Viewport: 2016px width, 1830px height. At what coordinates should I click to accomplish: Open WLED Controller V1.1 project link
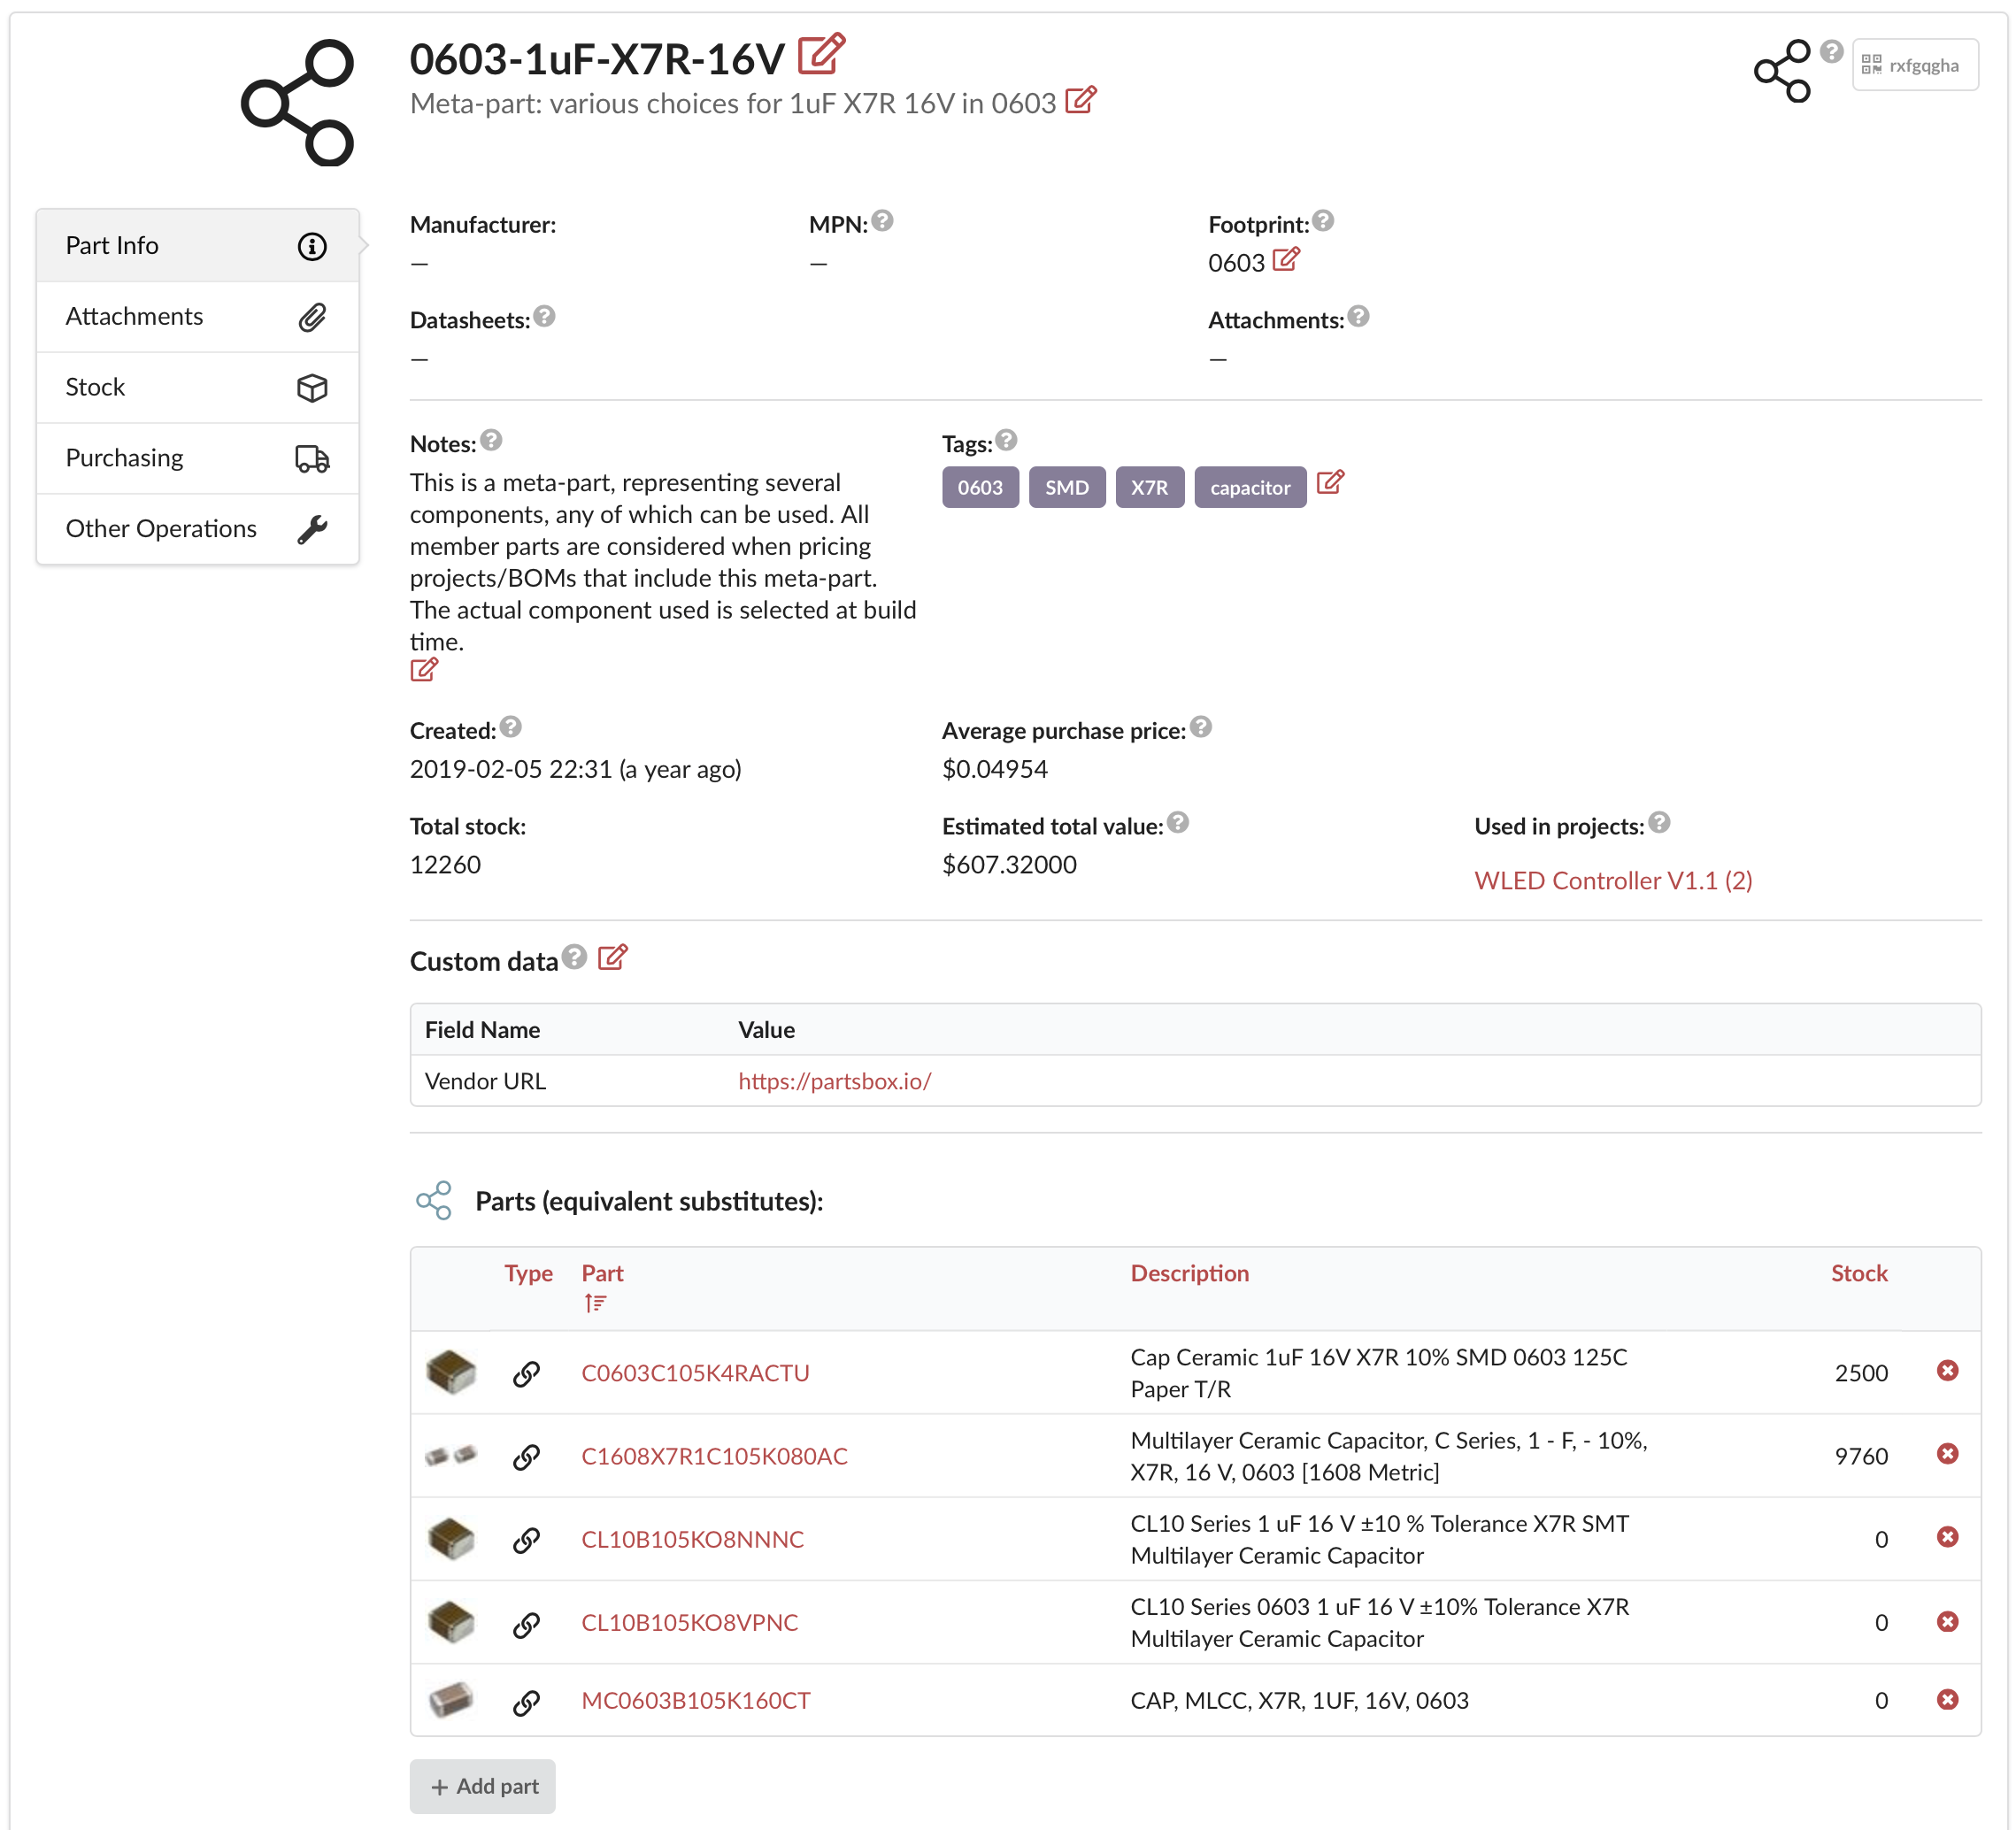click(x=1612, y=880)
